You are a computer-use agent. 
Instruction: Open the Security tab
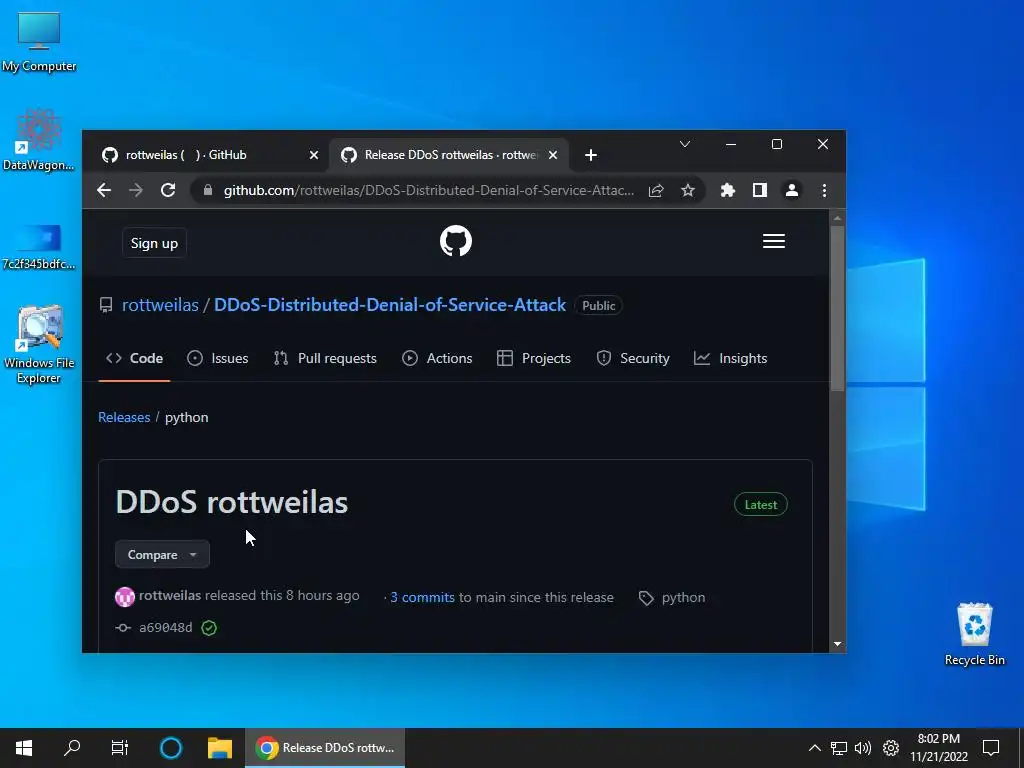coord(633,358)
